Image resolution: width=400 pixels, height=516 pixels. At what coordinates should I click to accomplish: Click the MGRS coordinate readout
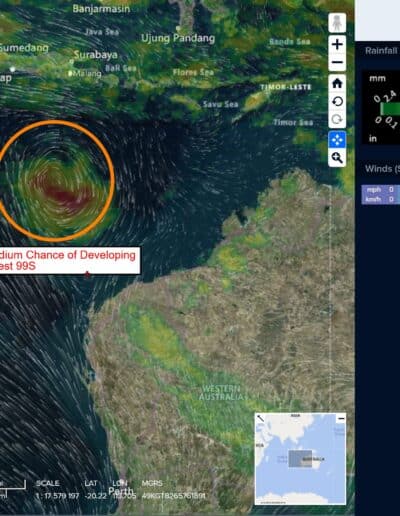pyautogui.click(x=173, y=496)
